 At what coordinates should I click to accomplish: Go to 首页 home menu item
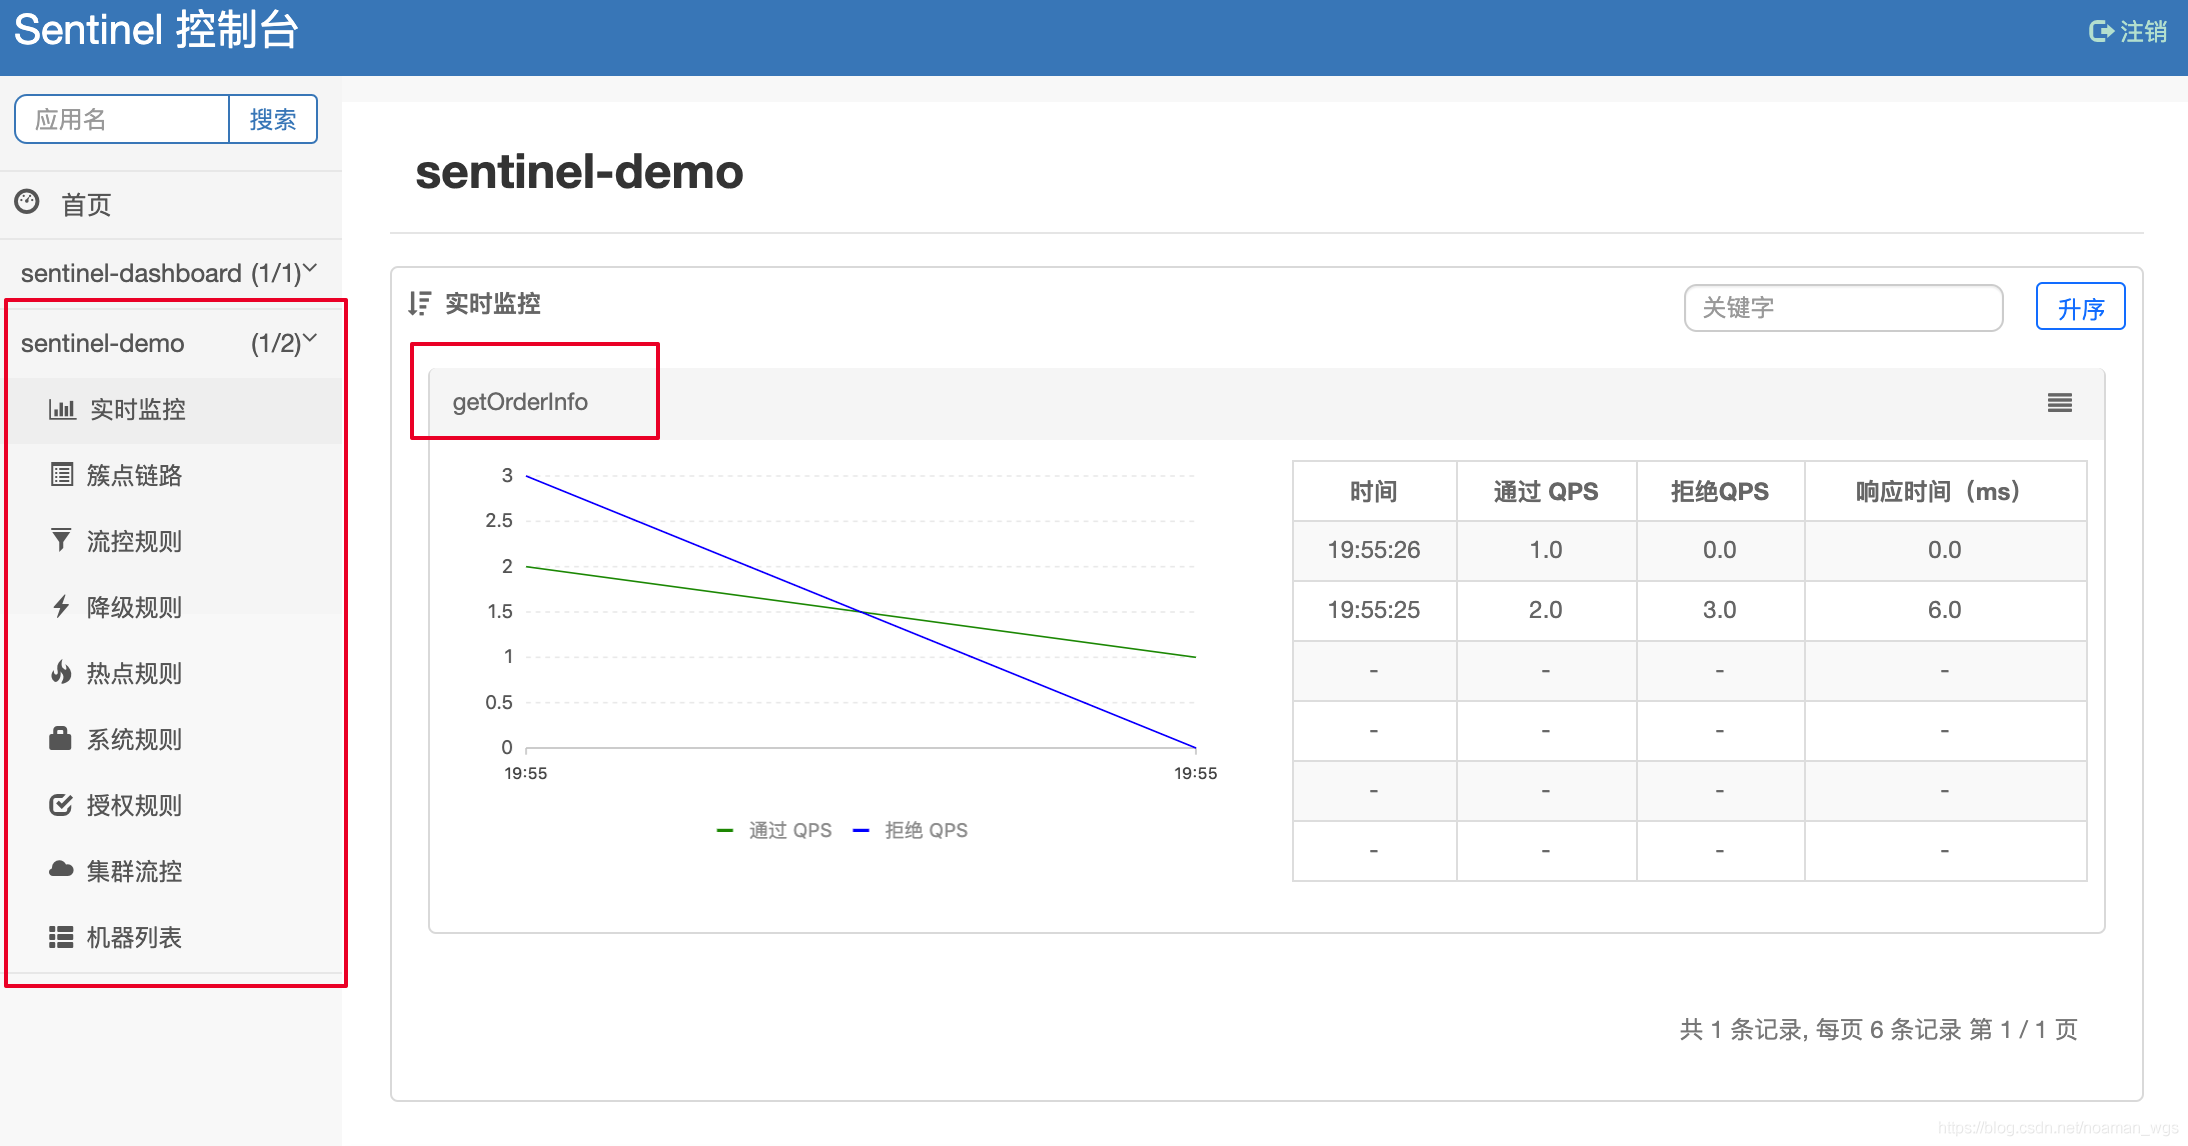point(86,205)
